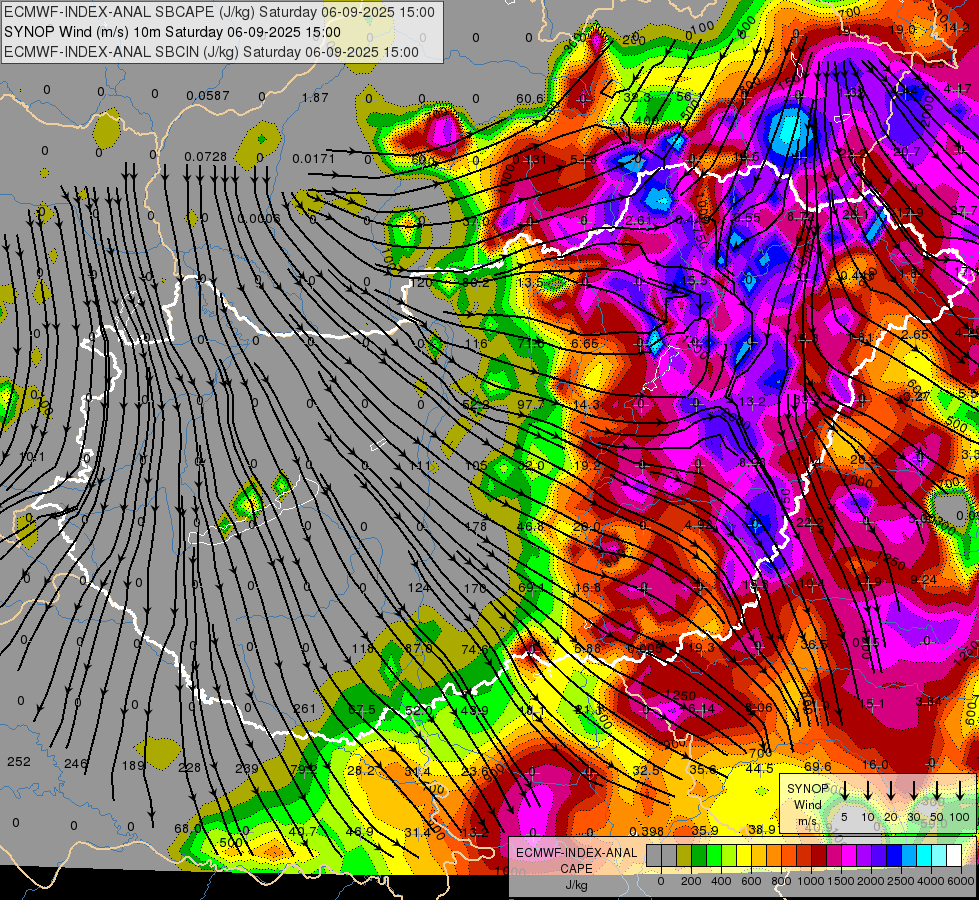
Task: Click the station value 124
Action: [419, 587]
